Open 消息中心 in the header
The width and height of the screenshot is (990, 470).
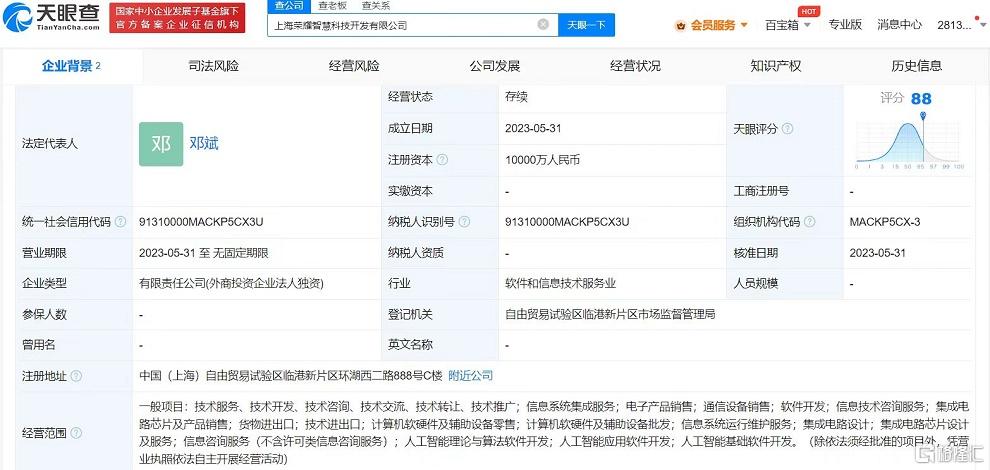(x=899, y=25)
